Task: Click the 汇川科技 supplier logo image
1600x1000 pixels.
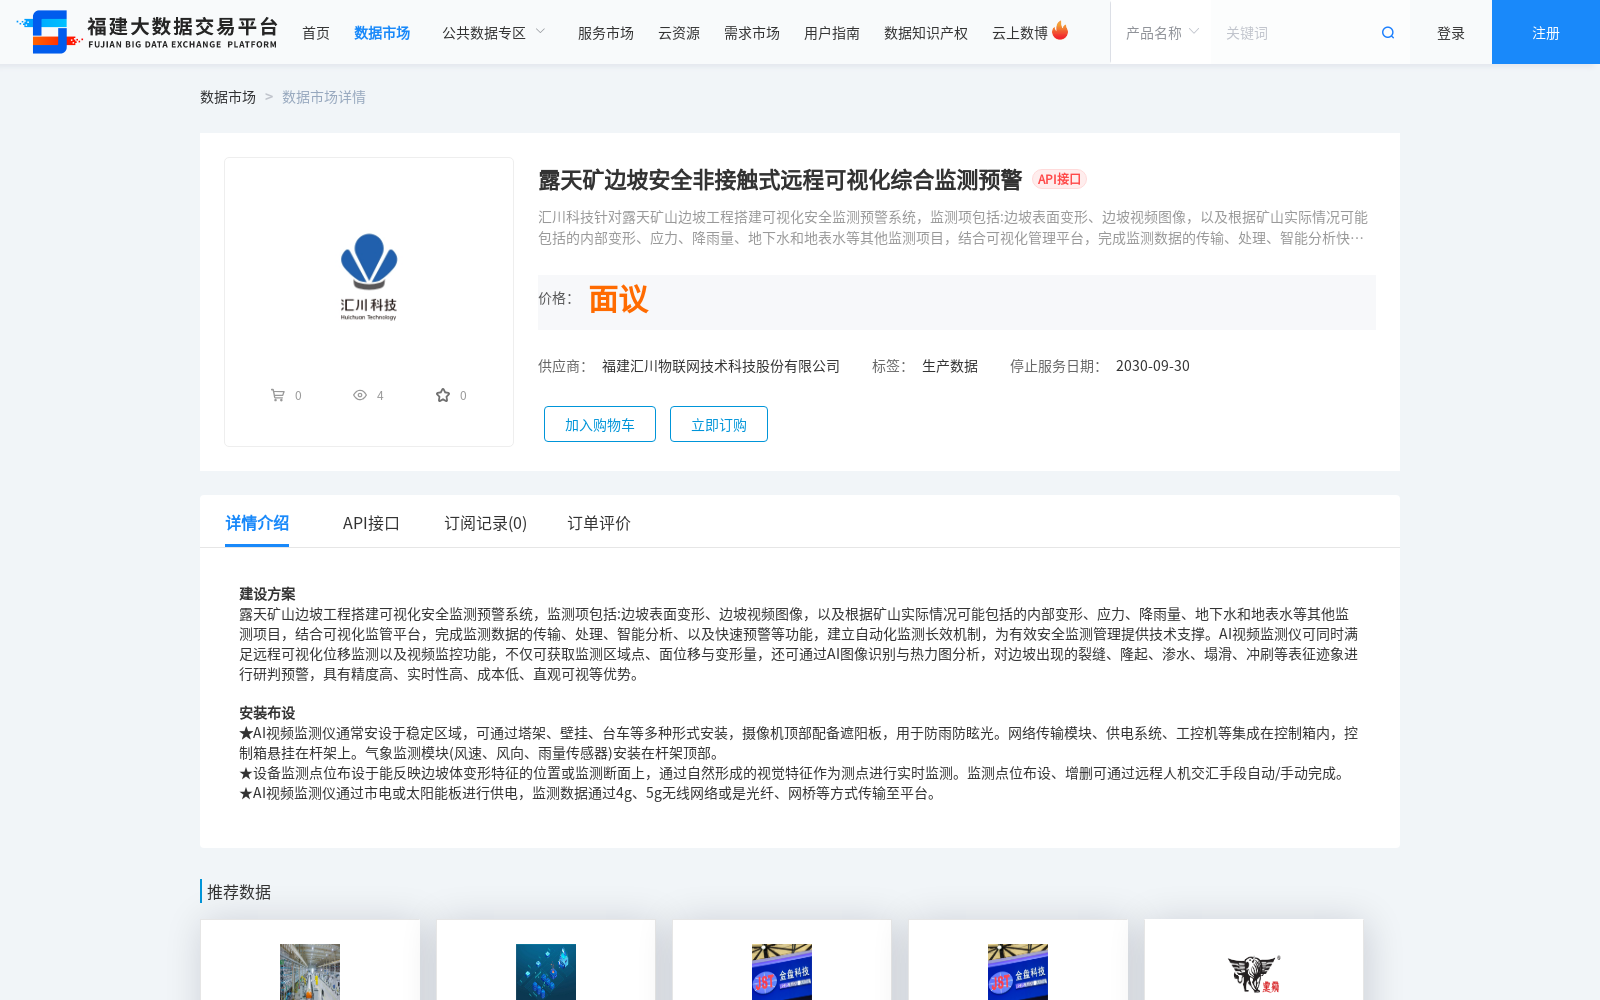Action: coord(369,276)
